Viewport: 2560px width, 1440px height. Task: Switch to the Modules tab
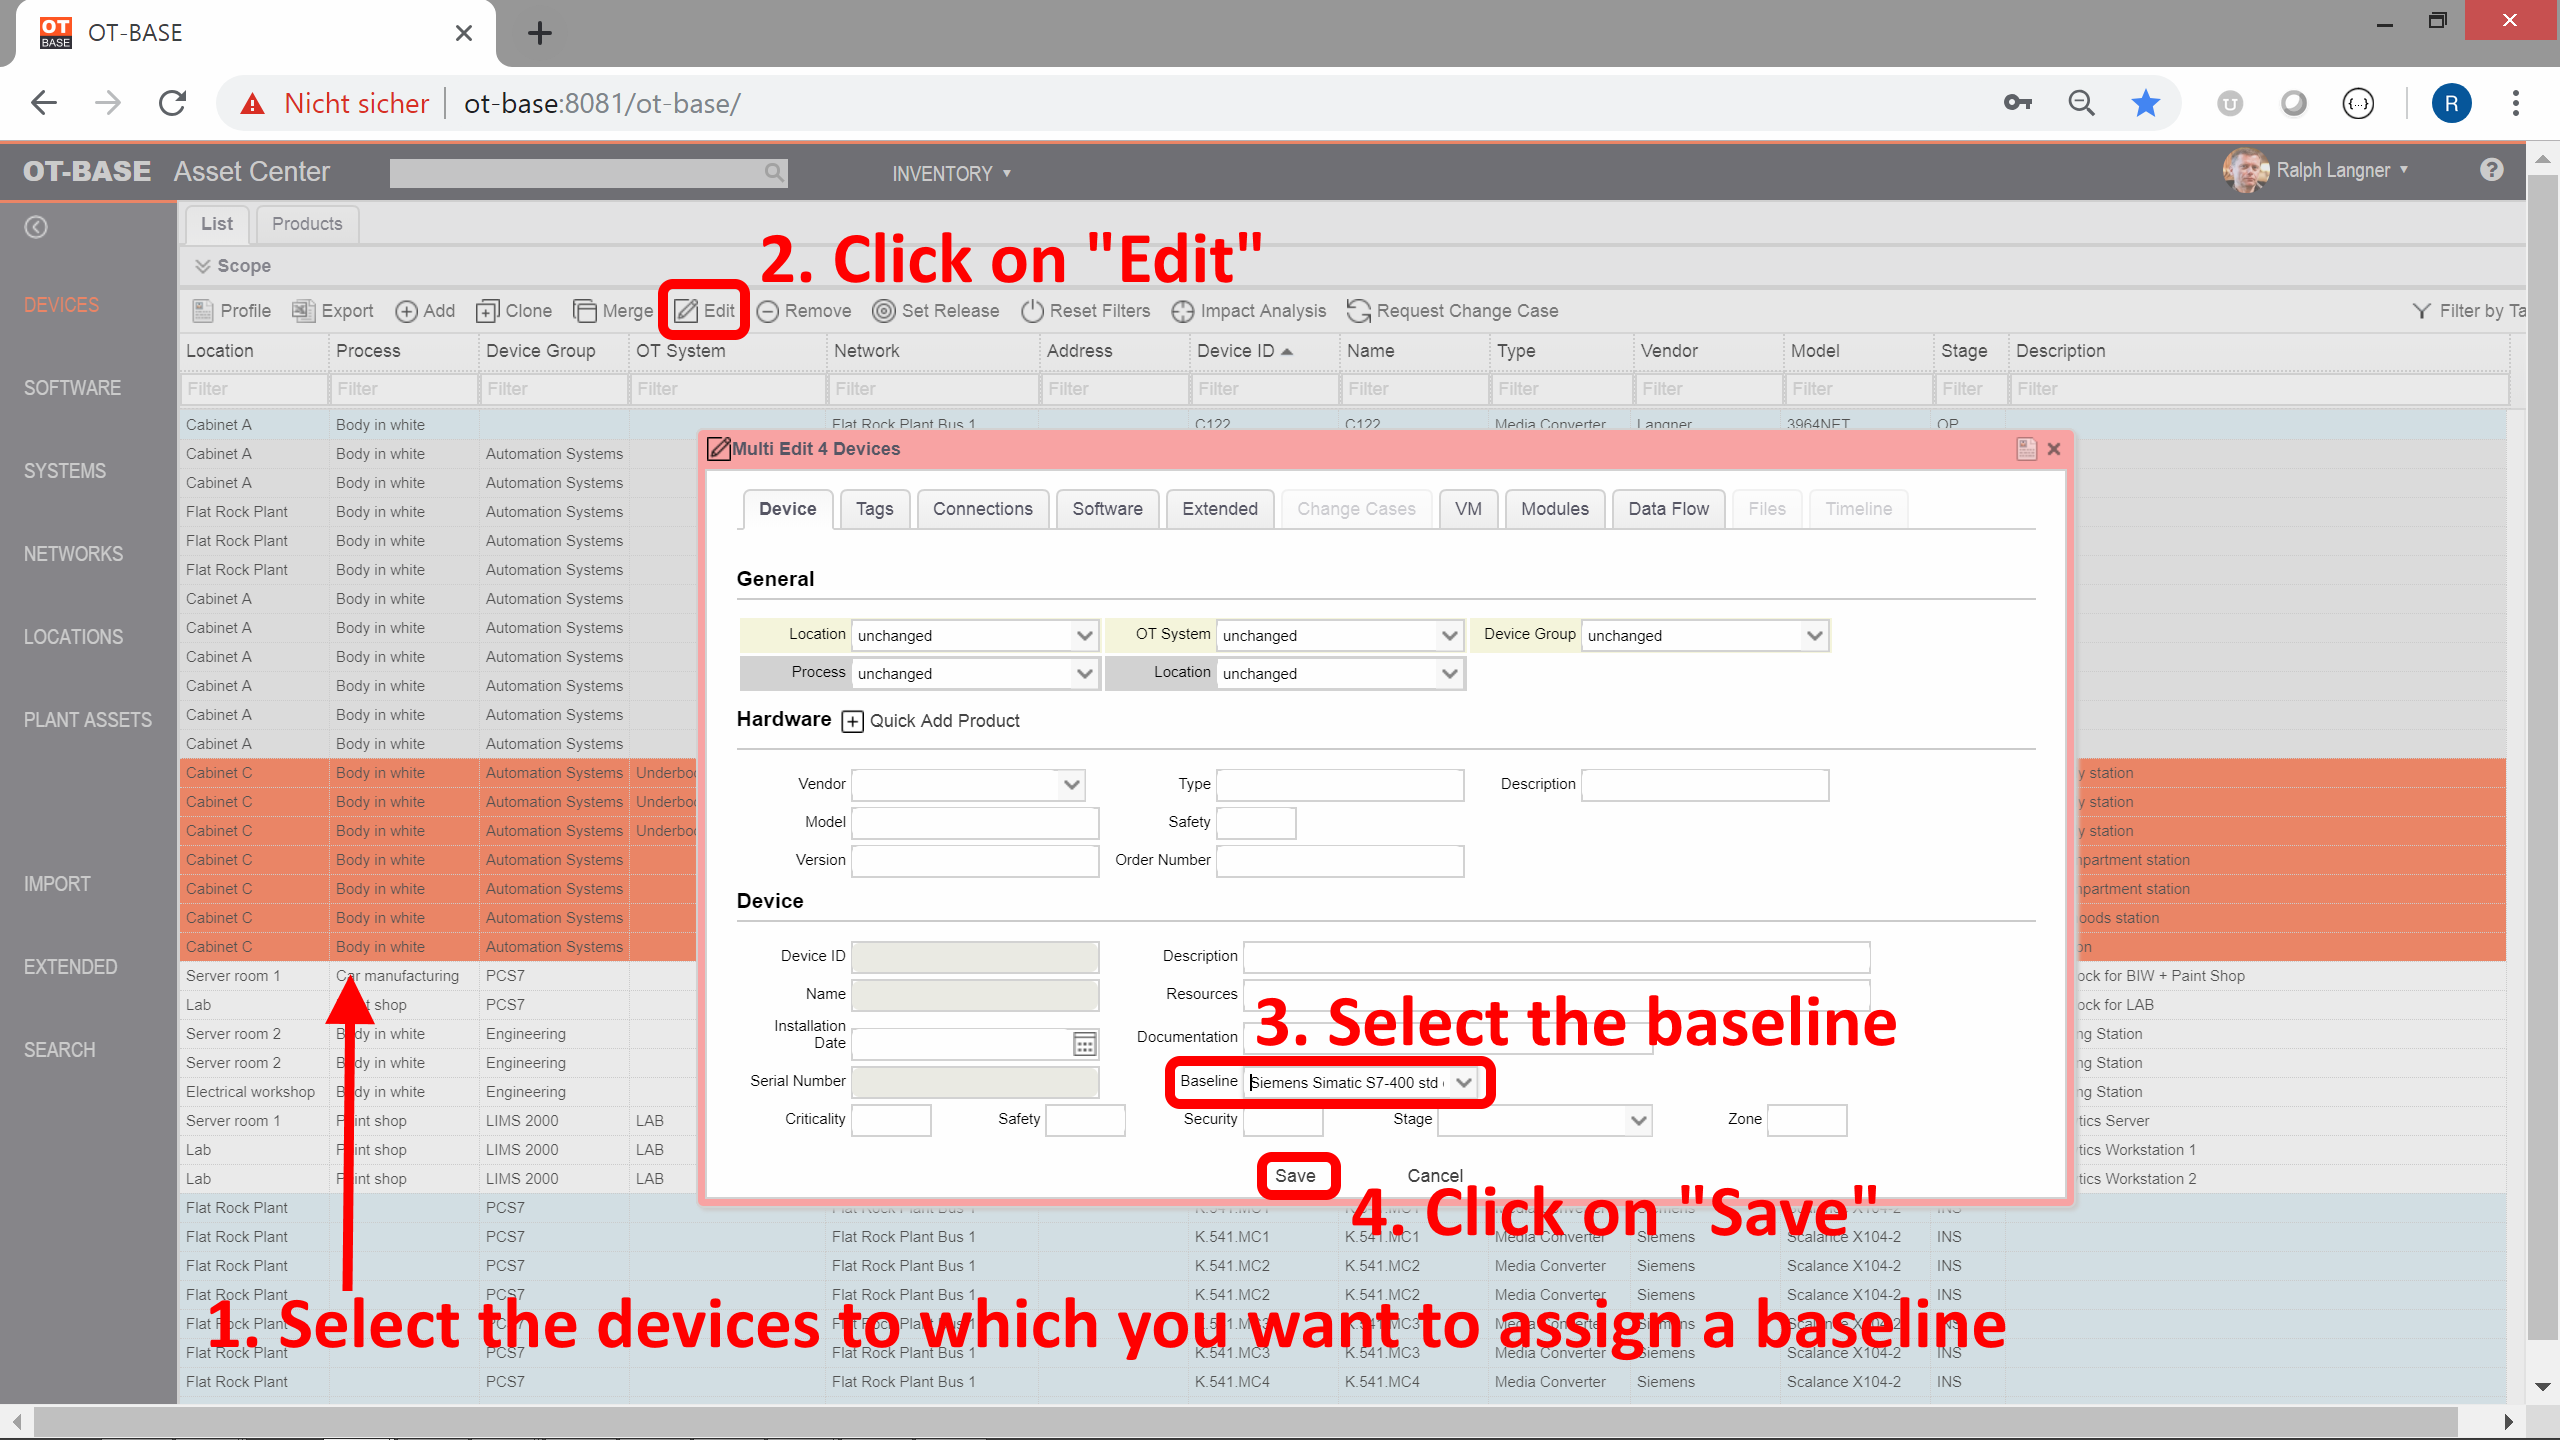coord(1554,509)
